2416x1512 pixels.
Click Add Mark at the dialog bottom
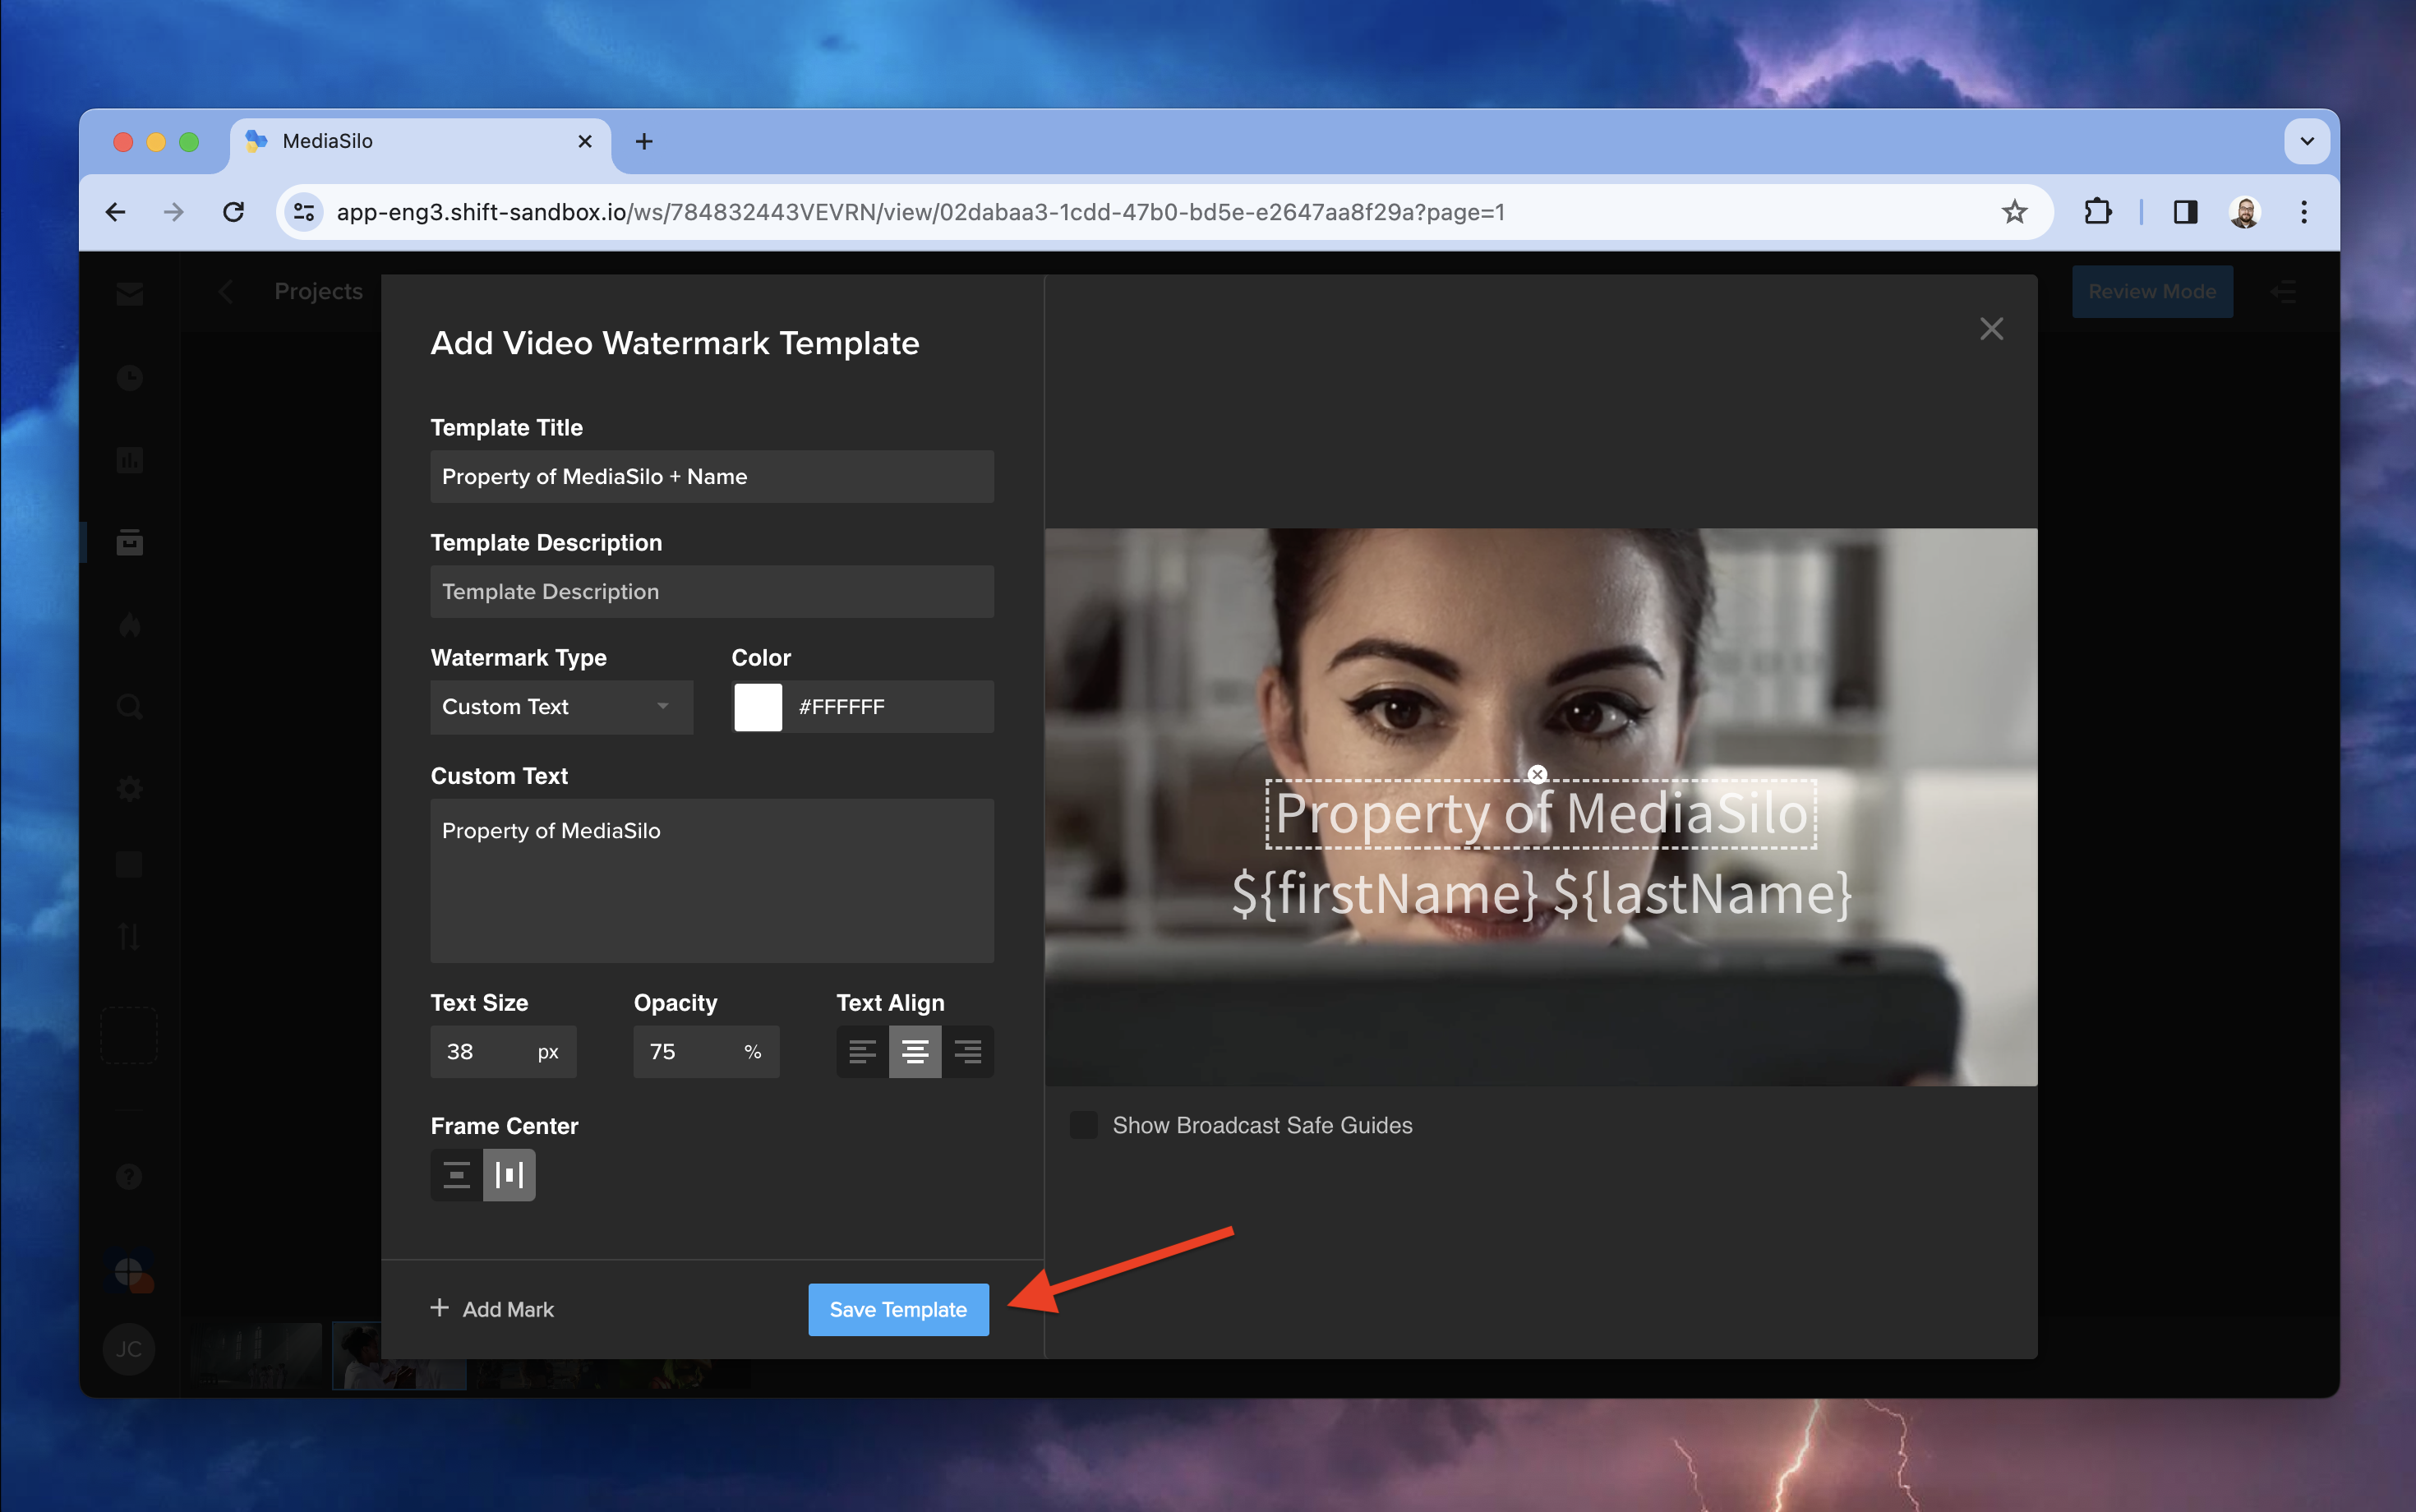[492, 1309]
